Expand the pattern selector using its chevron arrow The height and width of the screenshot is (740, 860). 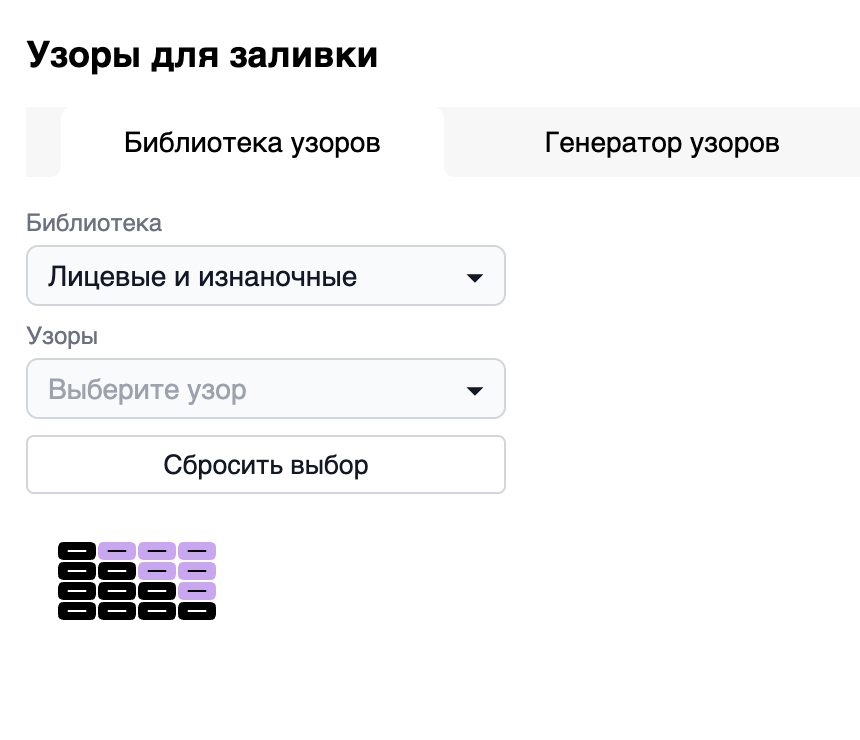point(475,389)
